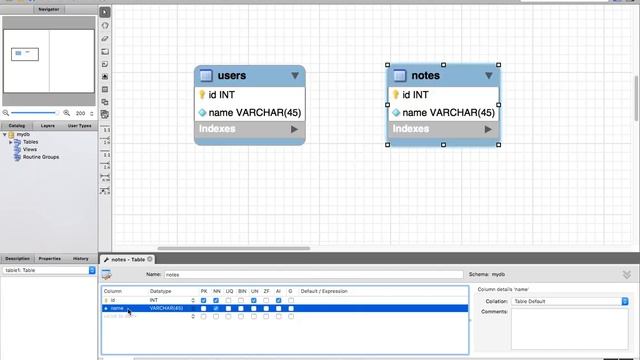Choose 1:1 identifying relationship tool
The image size is (640, 360).
[105, 155]
